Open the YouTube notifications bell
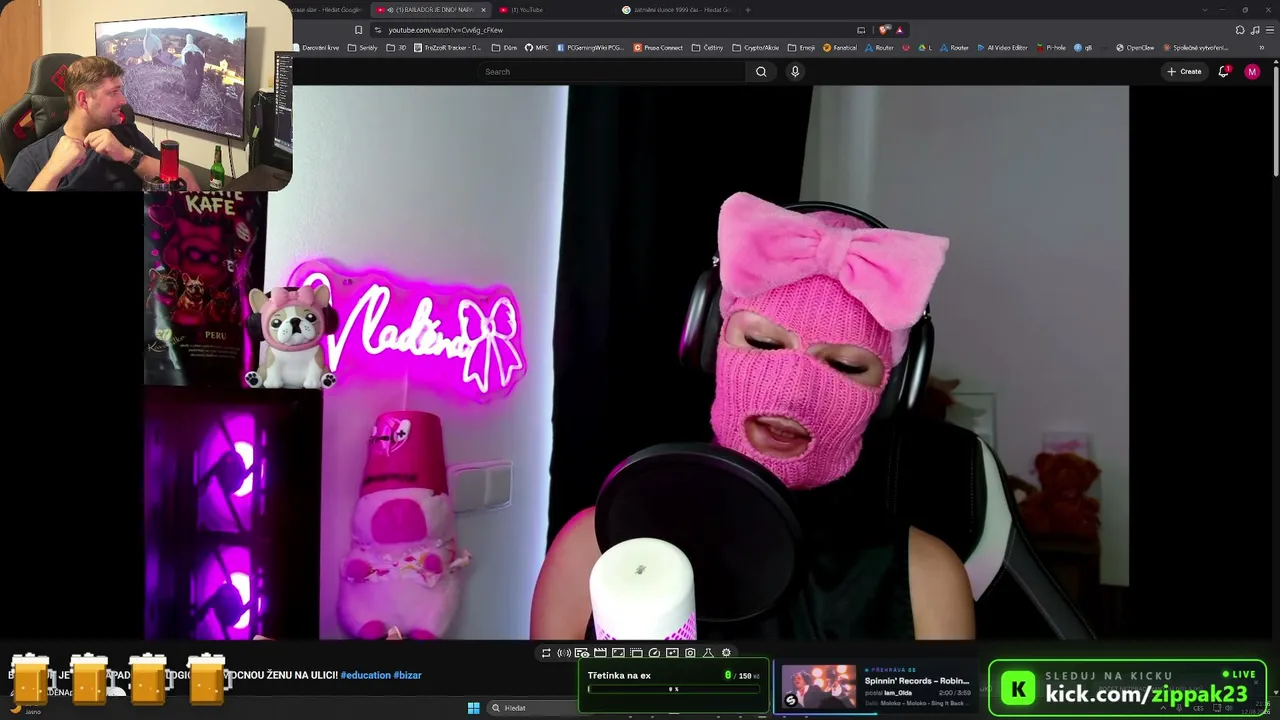This screenshot has width=1280, height=720. (1224, 72)
